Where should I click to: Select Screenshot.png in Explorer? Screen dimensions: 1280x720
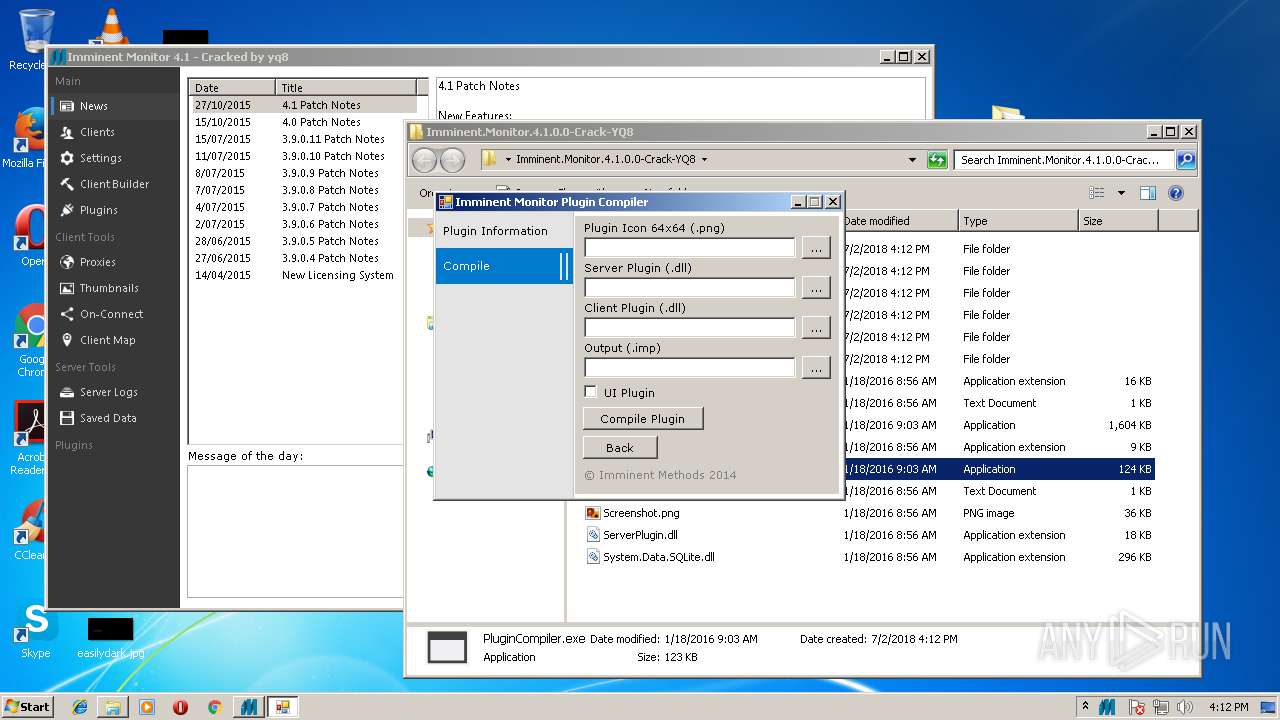(640, 513)
